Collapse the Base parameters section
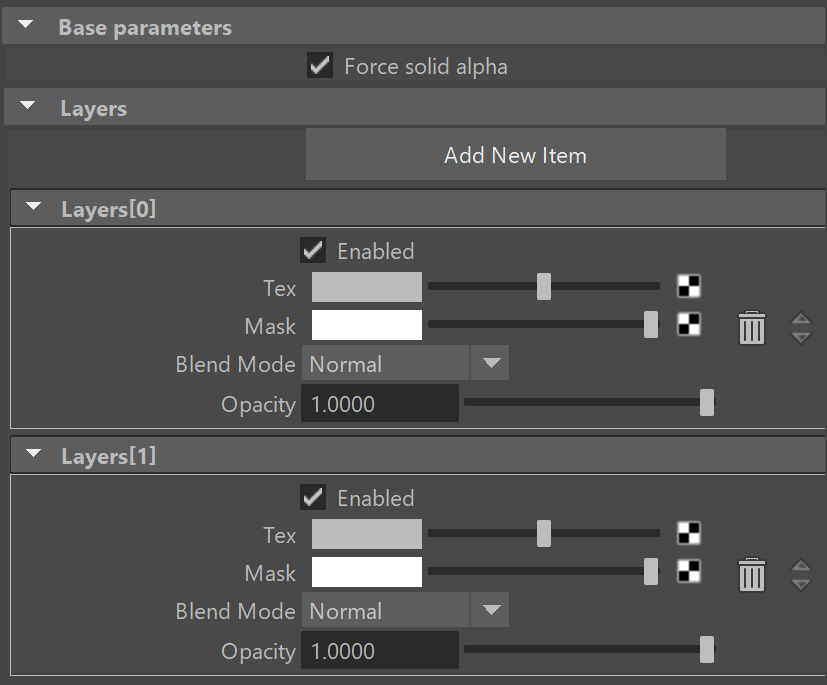827x685 pixels. pos(25,24)
